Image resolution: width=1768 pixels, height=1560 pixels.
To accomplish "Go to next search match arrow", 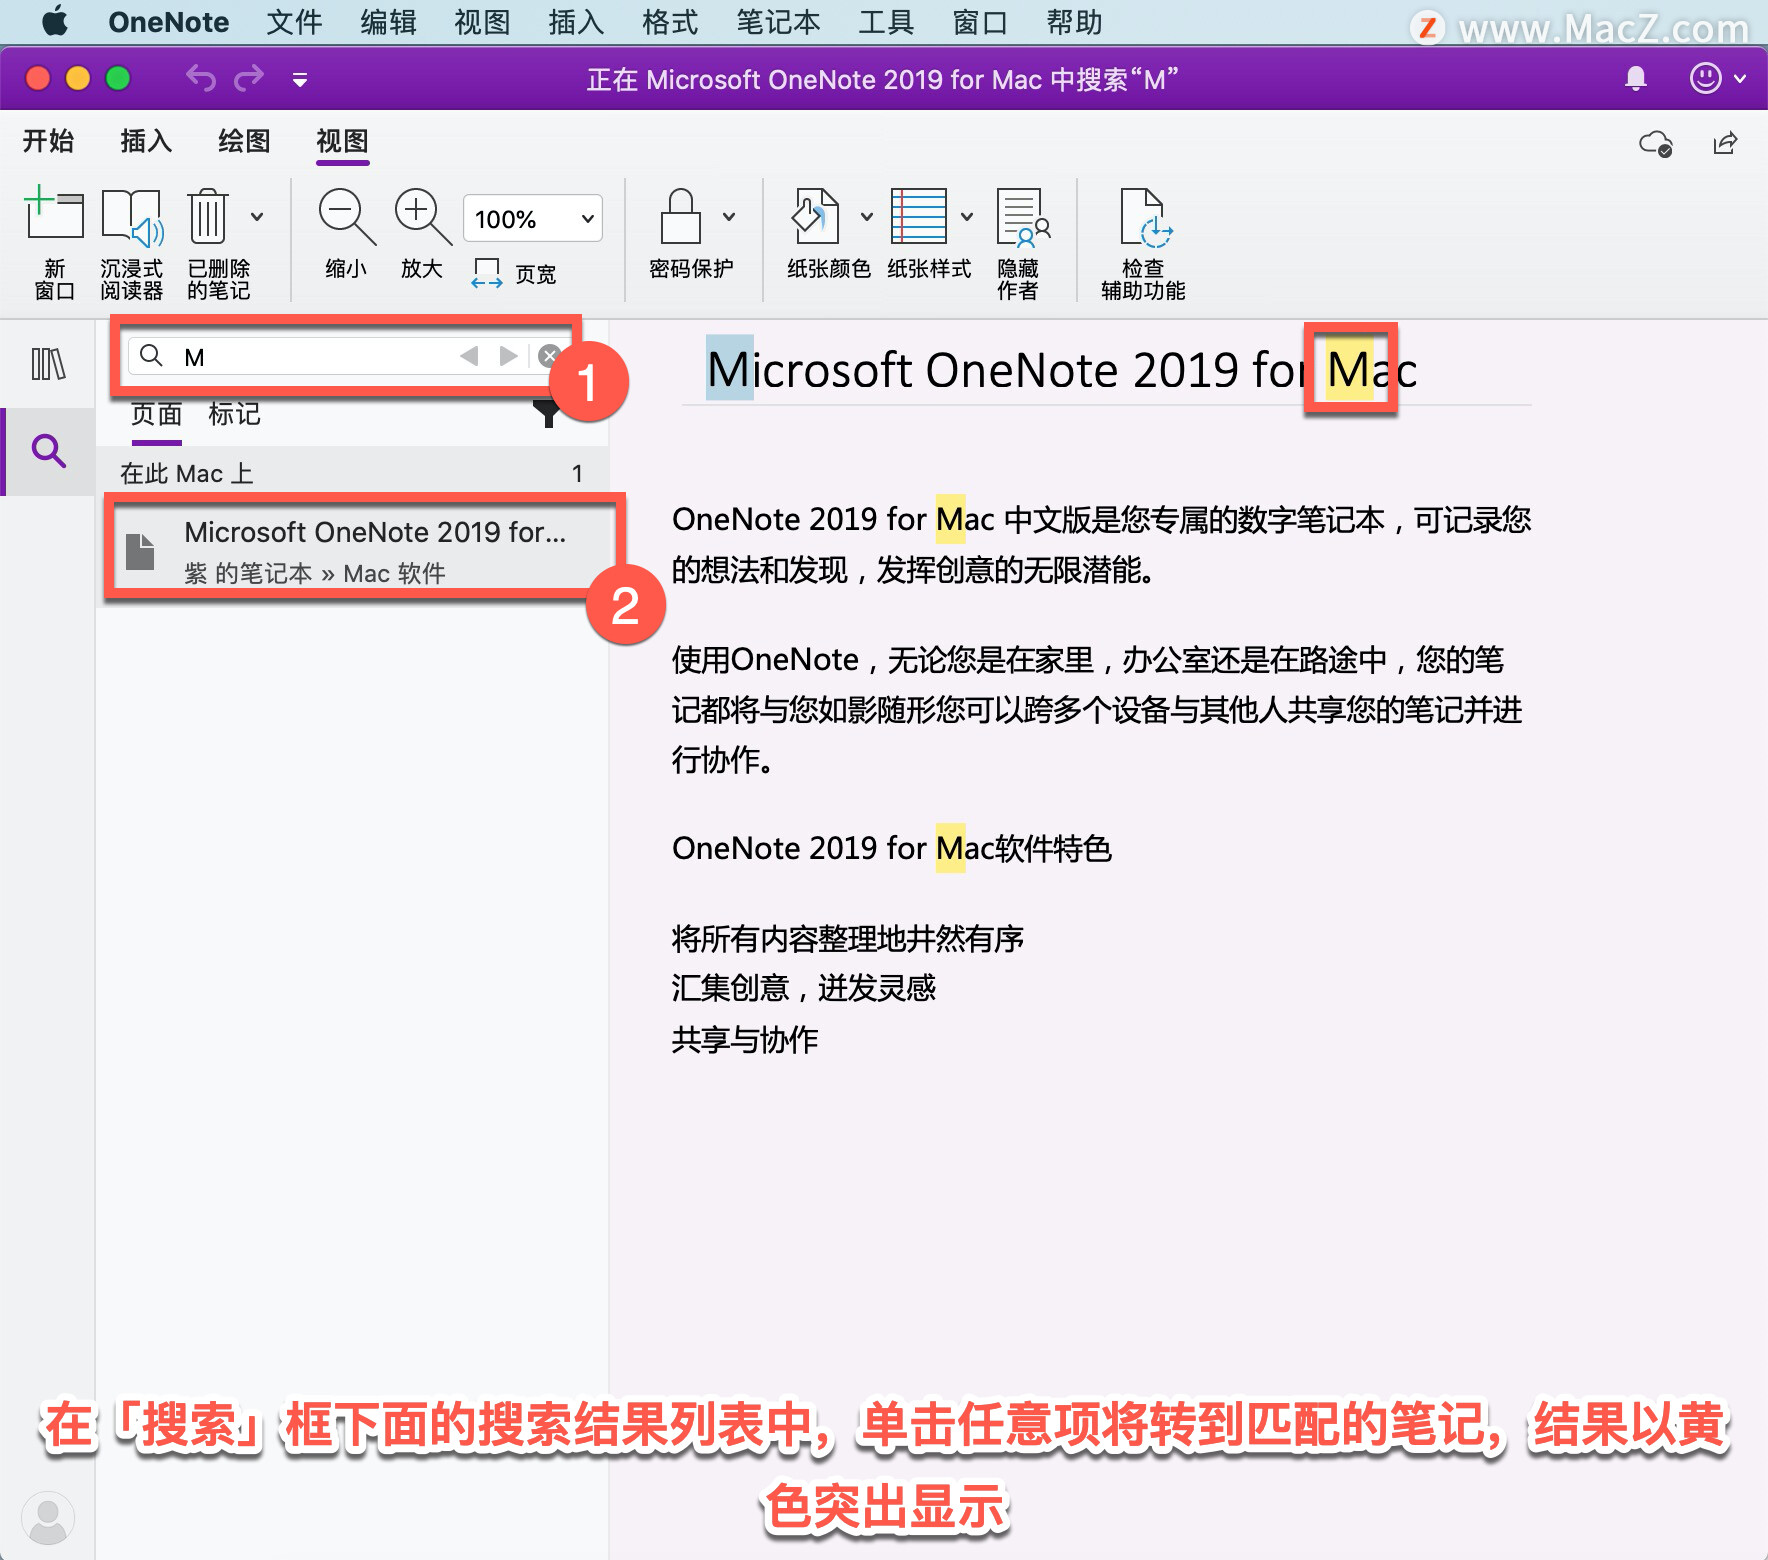I will tap(508, 356).
